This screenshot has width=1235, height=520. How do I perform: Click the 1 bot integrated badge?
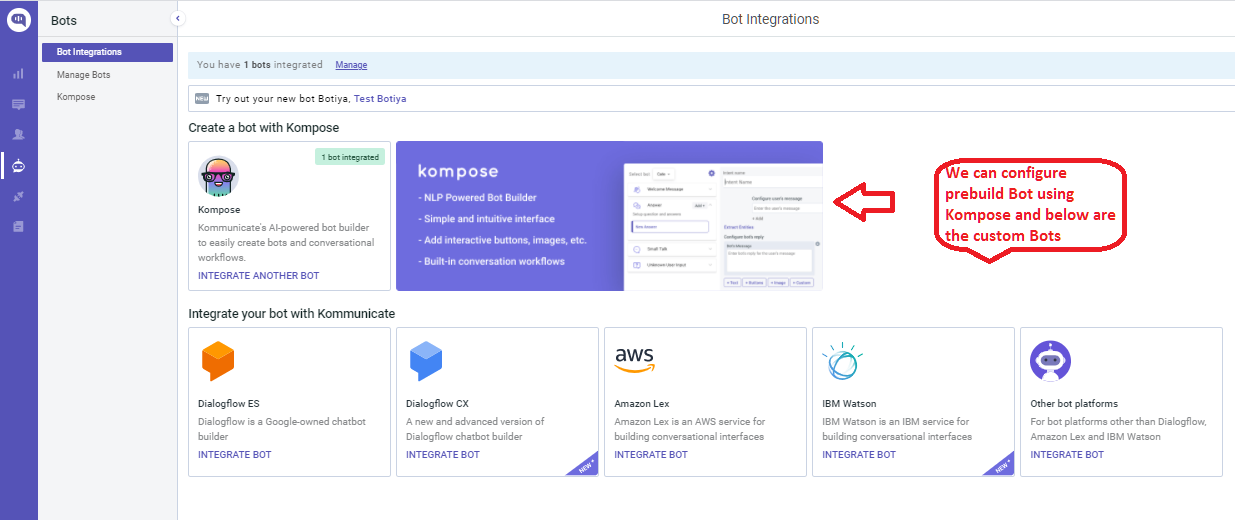(350, 157)
